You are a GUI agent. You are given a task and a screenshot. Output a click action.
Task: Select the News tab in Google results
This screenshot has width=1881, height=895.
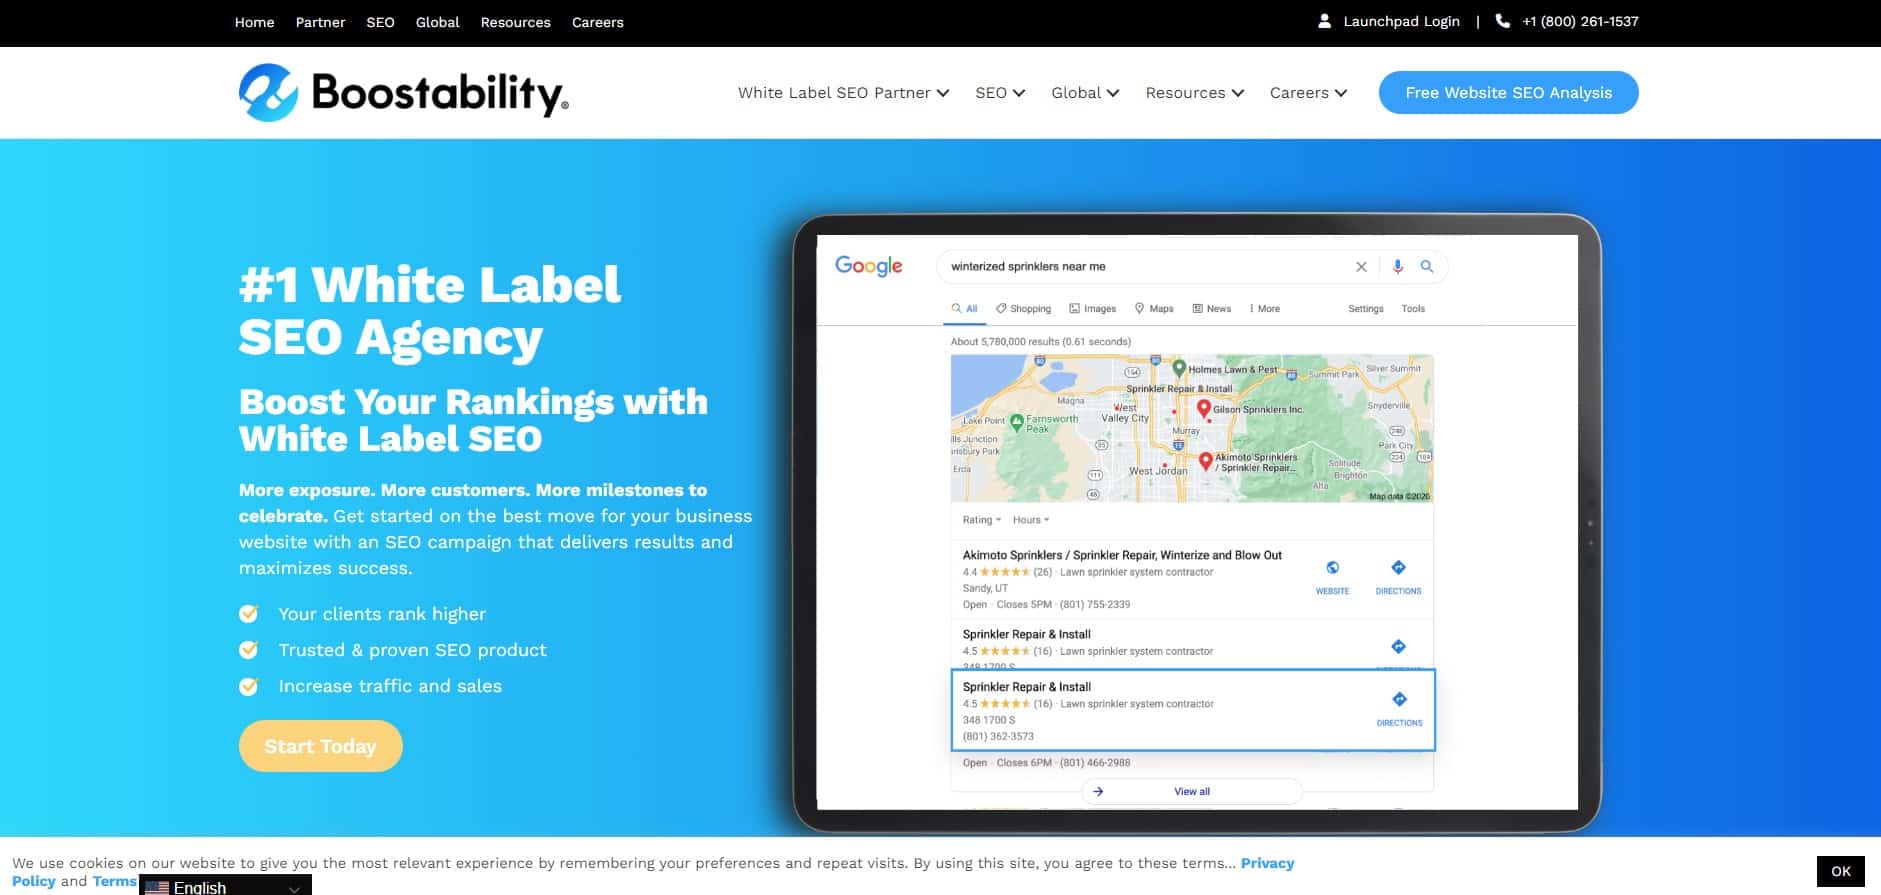coord(1211,309)
